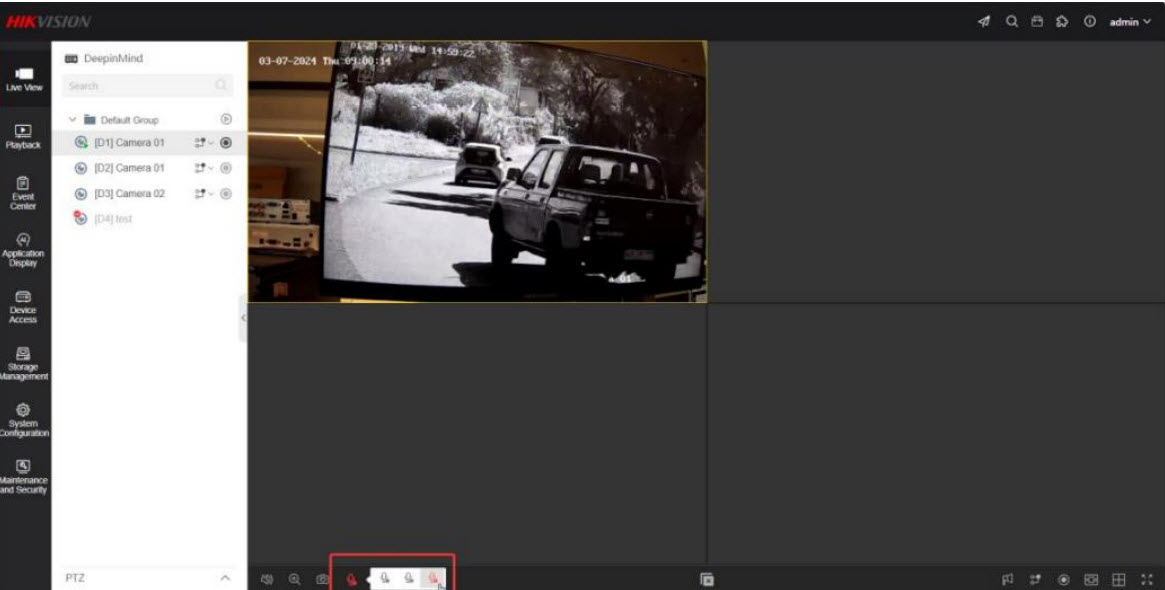Select D2 Camera 01 in the camera list

[x=129, y=168]
